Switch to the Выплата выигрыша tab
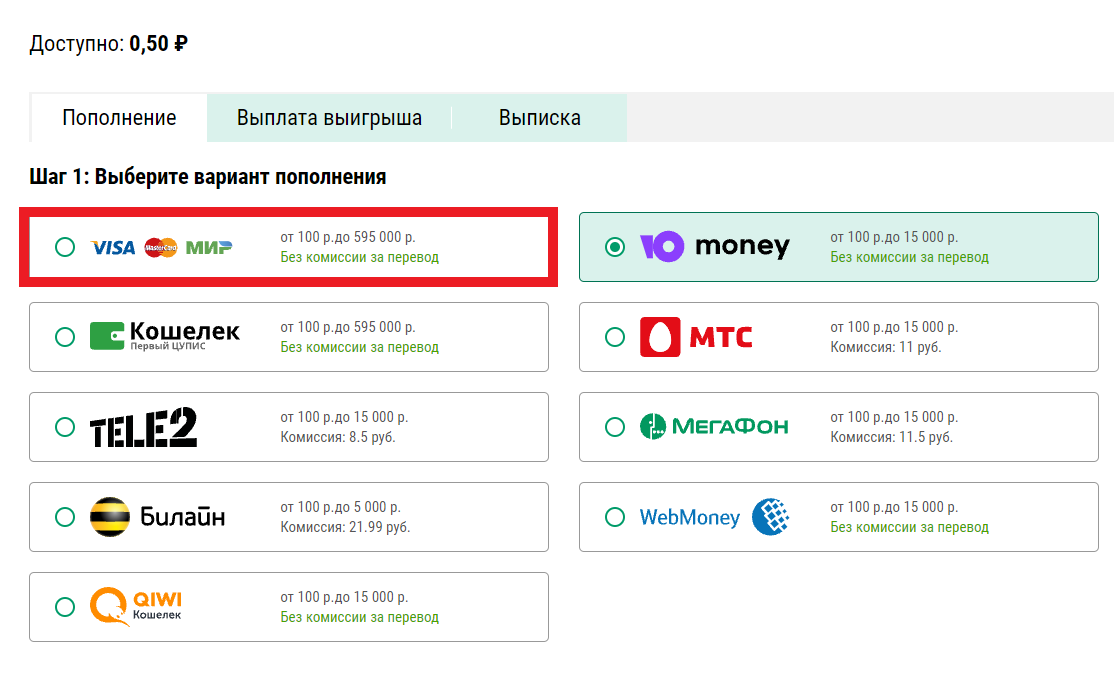Screen dimensions: 1114x673 (x=329, y=117)
